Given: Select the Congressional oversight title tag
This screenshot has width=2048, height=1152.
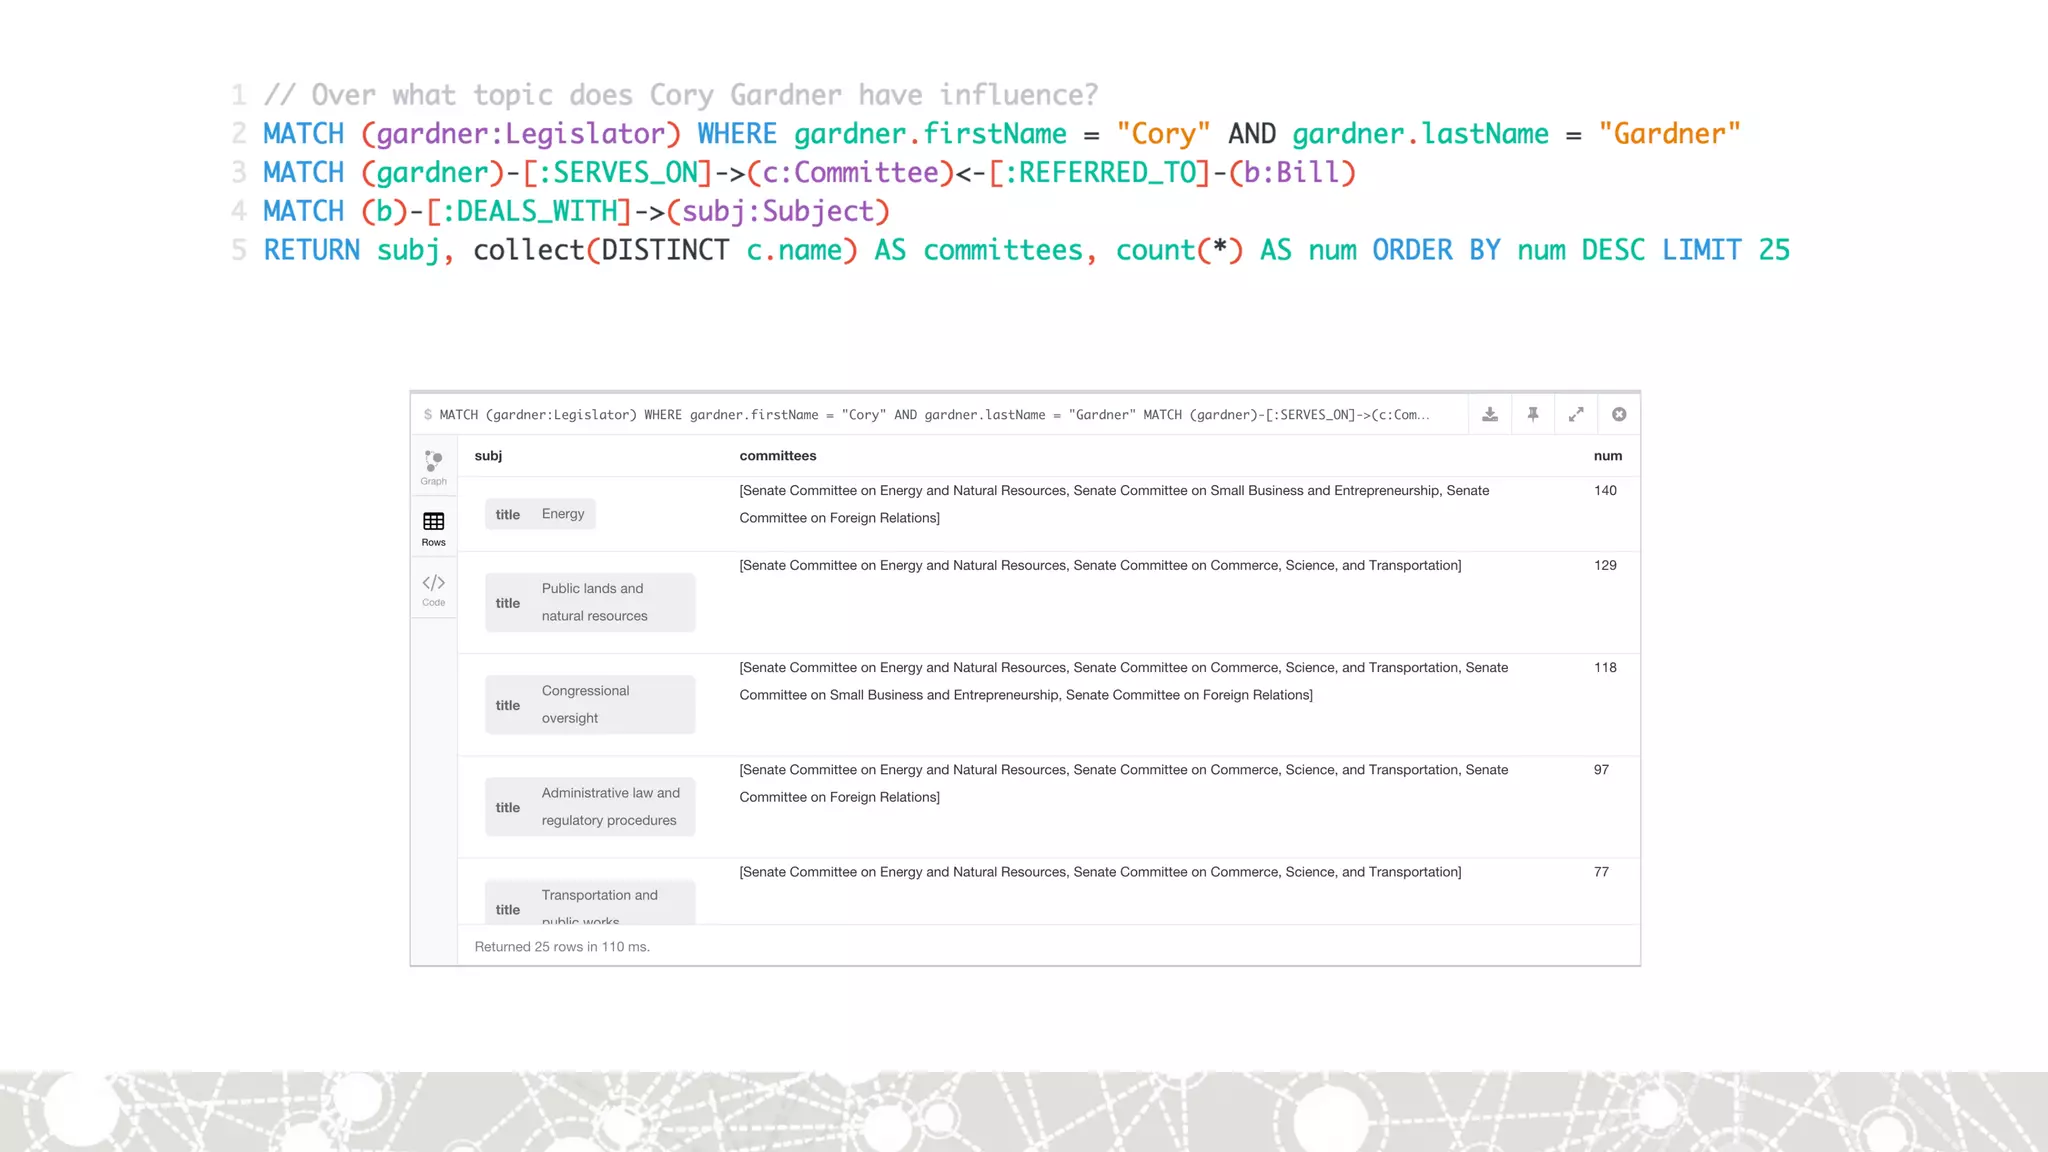Looking at the screenshot, I should (590, 704).
